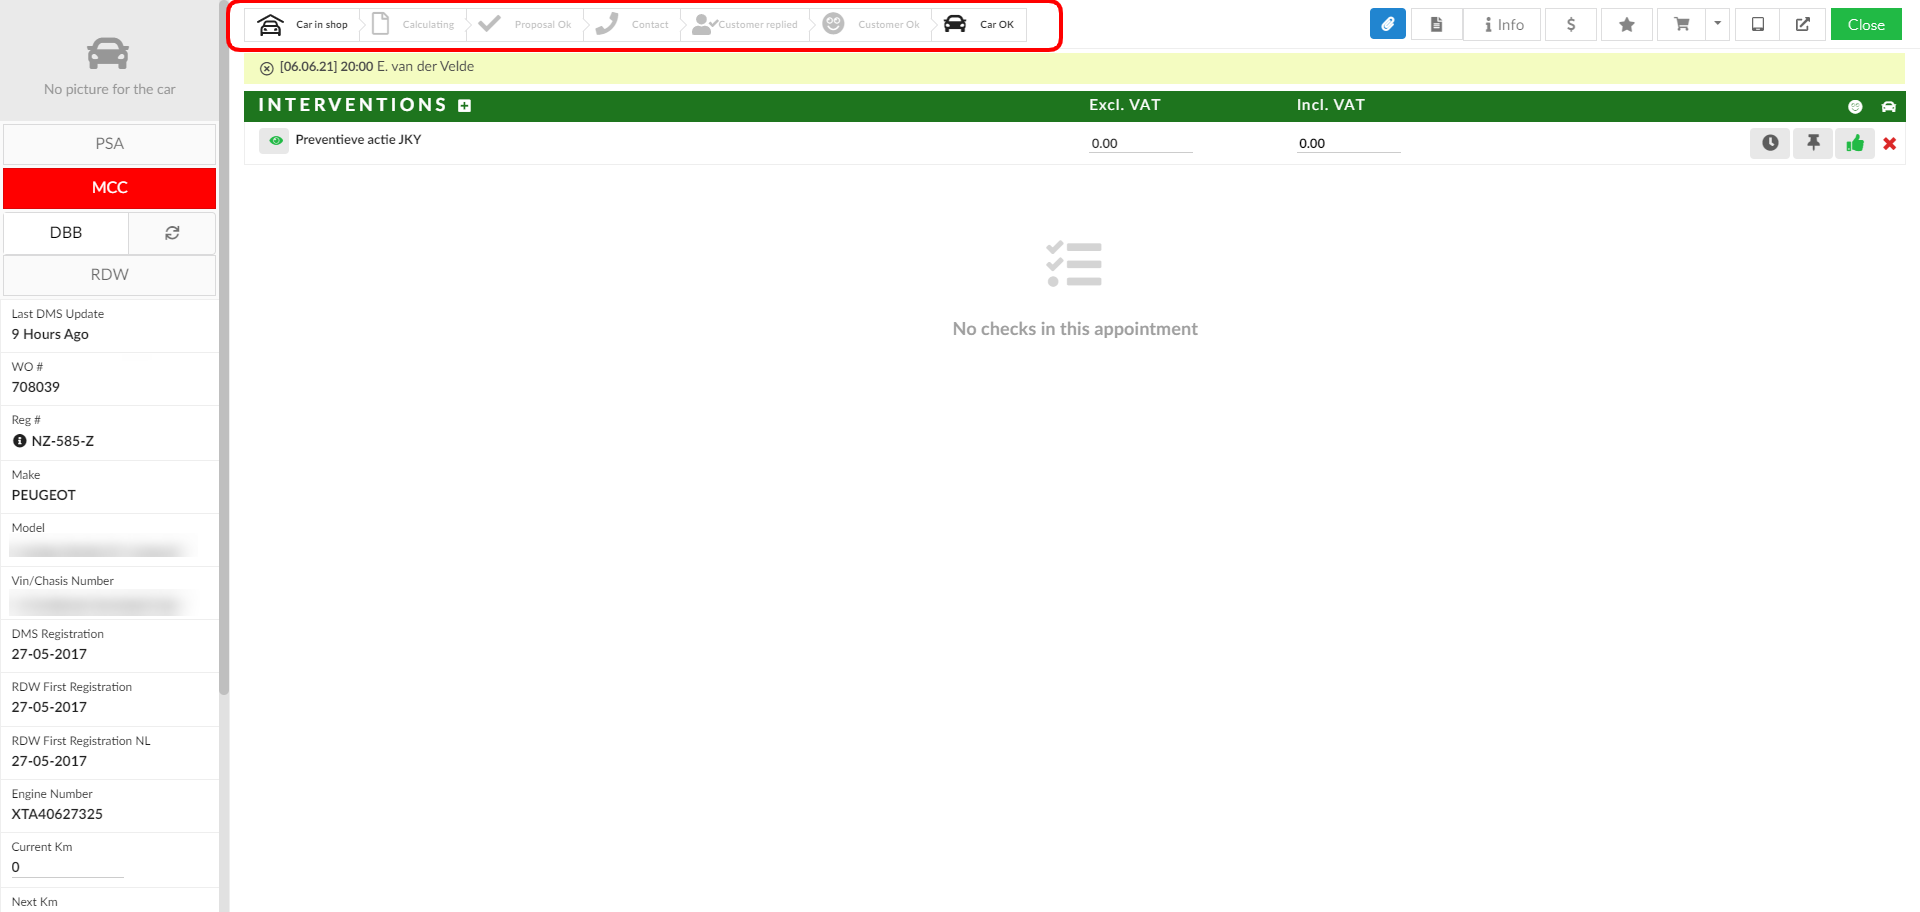
Task: Select the Car OK status step
Action: (980, 25)
